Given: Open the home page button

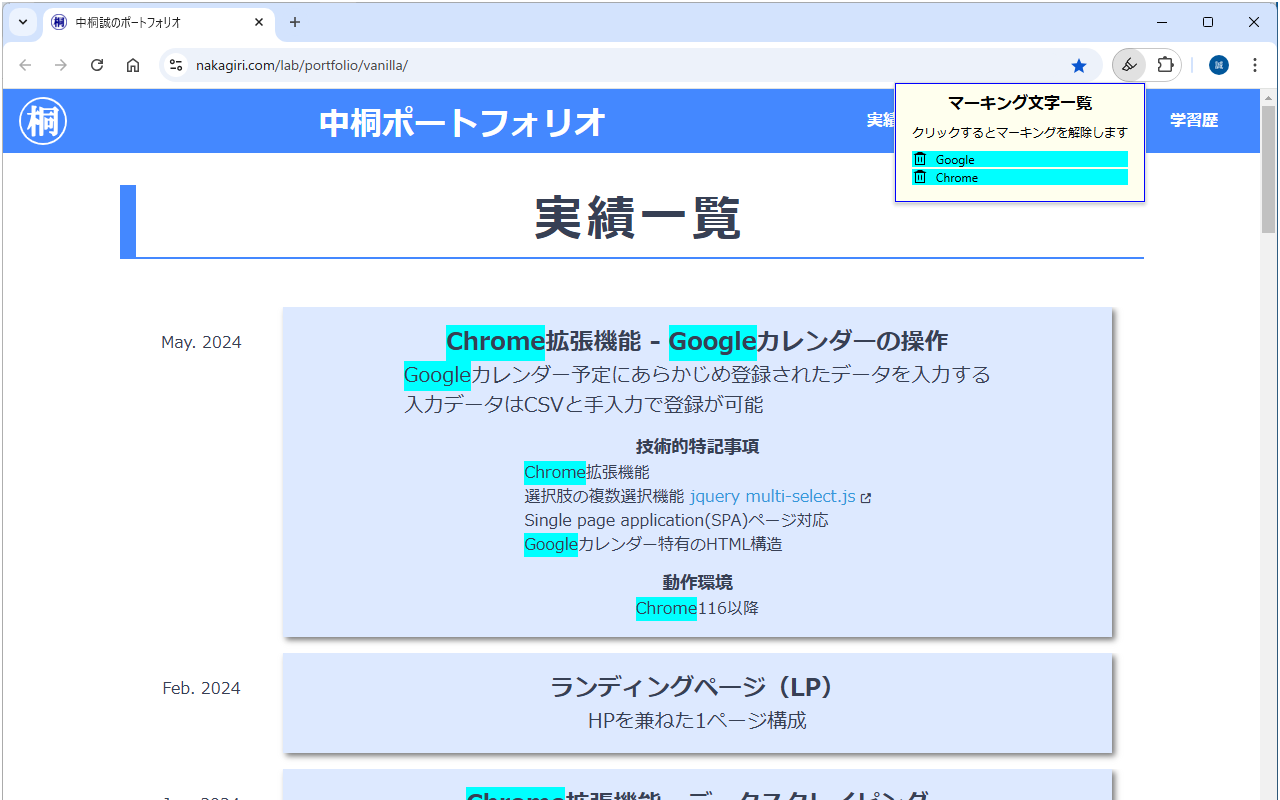Looking at the screenshot, I should [133, 65].
